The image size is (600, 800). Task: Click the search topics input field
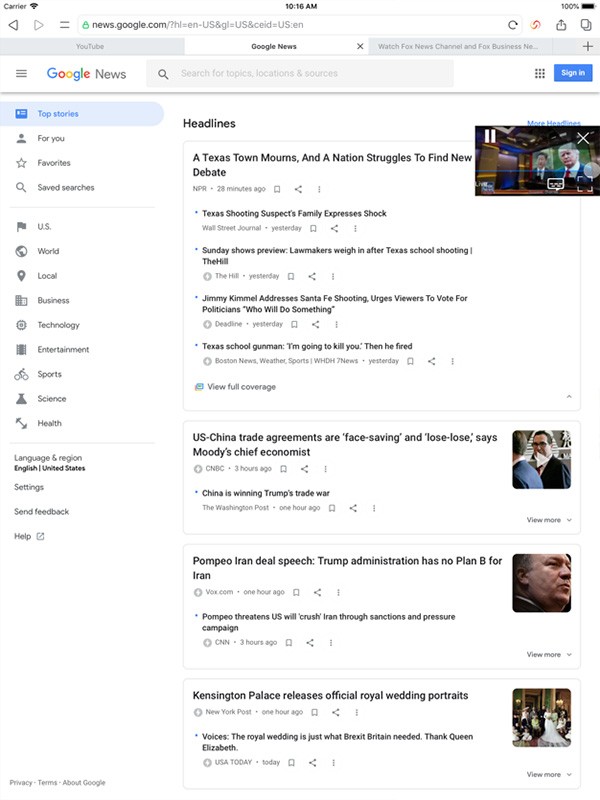click(310, 74)
